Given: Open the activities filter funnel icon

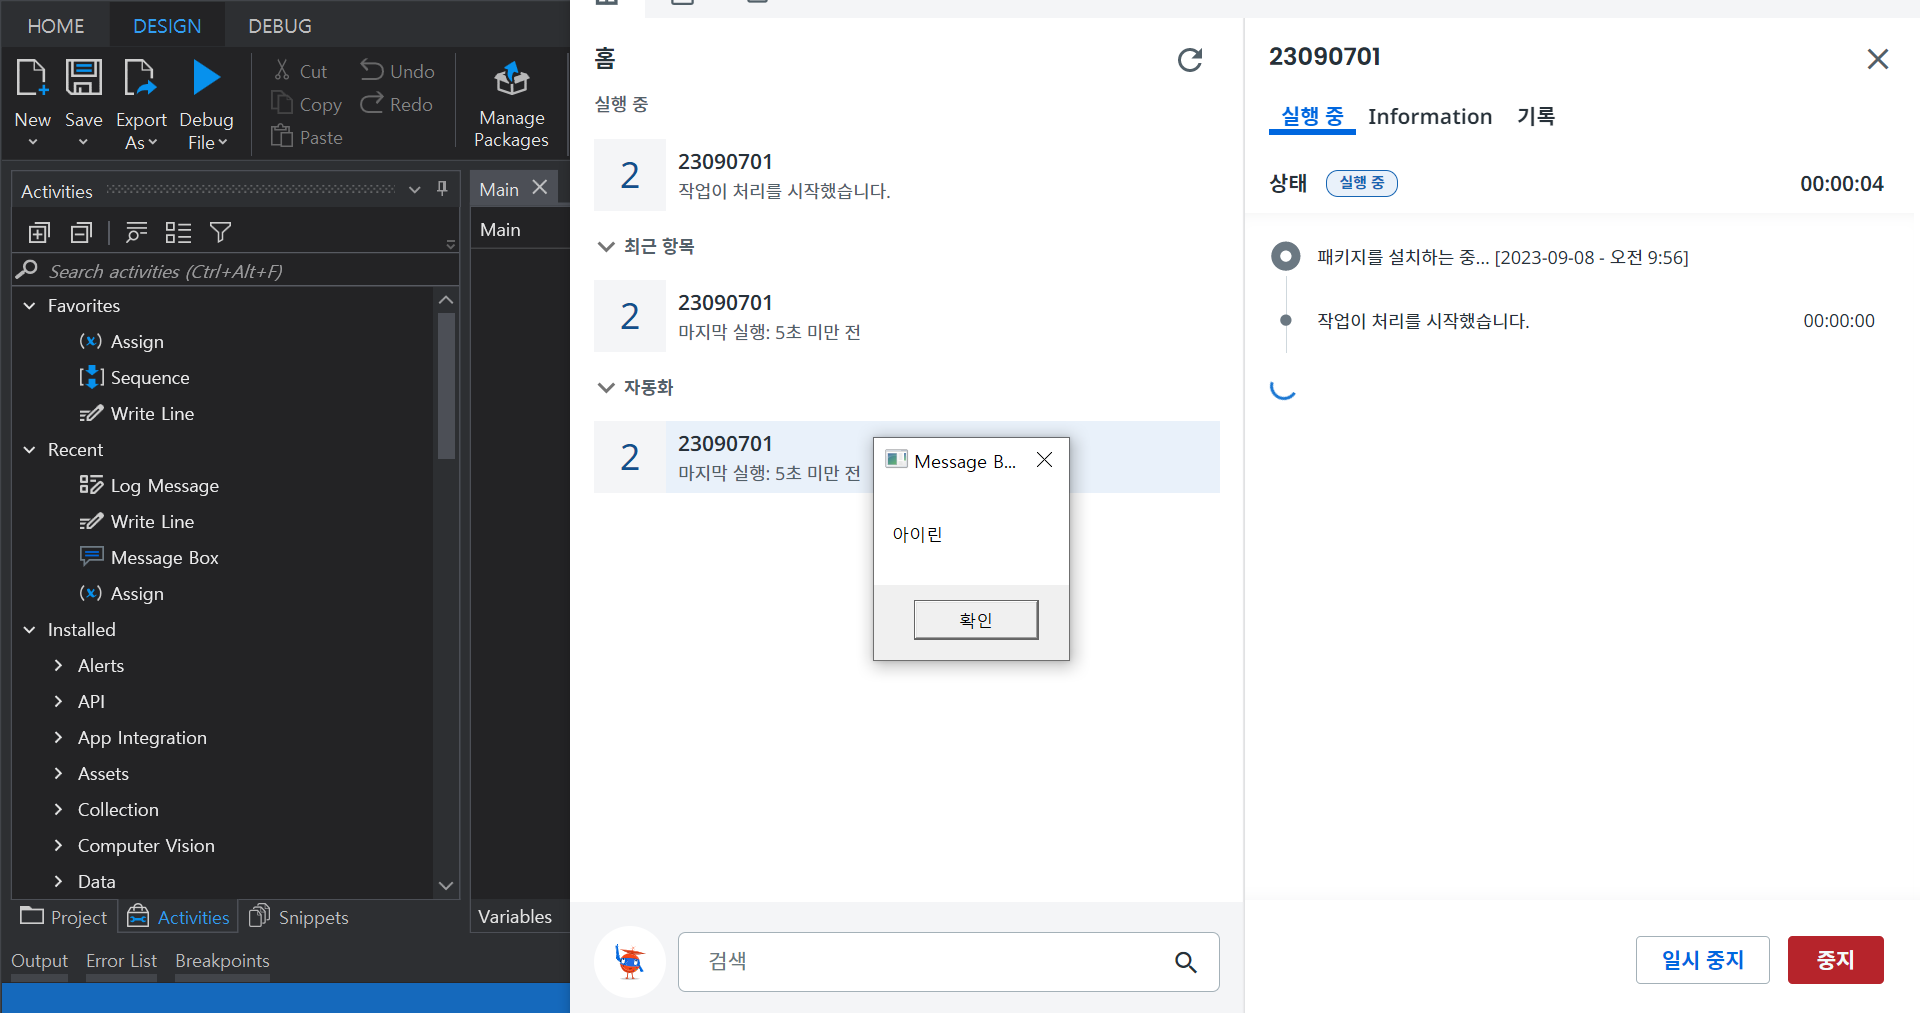Looking at the screenshot, I should pos(221,233).
